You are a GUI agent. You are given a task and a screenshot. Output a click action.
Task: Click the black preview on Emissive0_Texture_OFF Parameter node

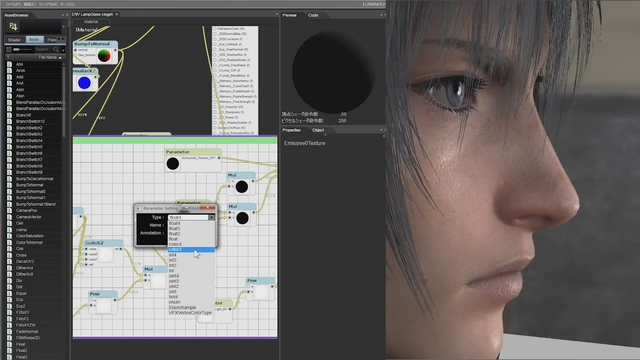tap(173, 164)
